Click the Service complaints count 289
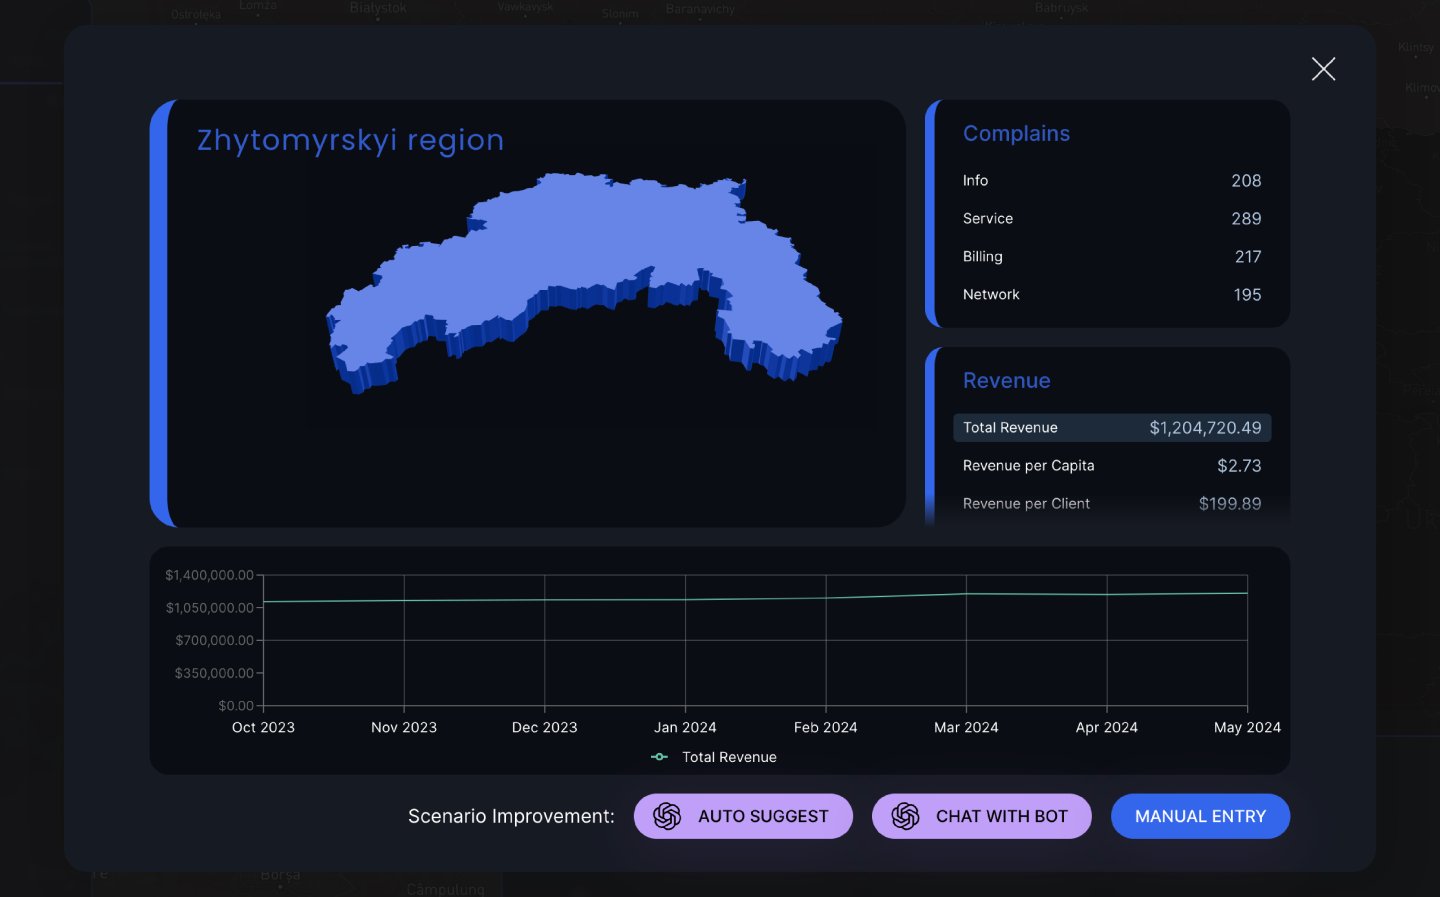 pyautogui.click(x=1247, y=218)
